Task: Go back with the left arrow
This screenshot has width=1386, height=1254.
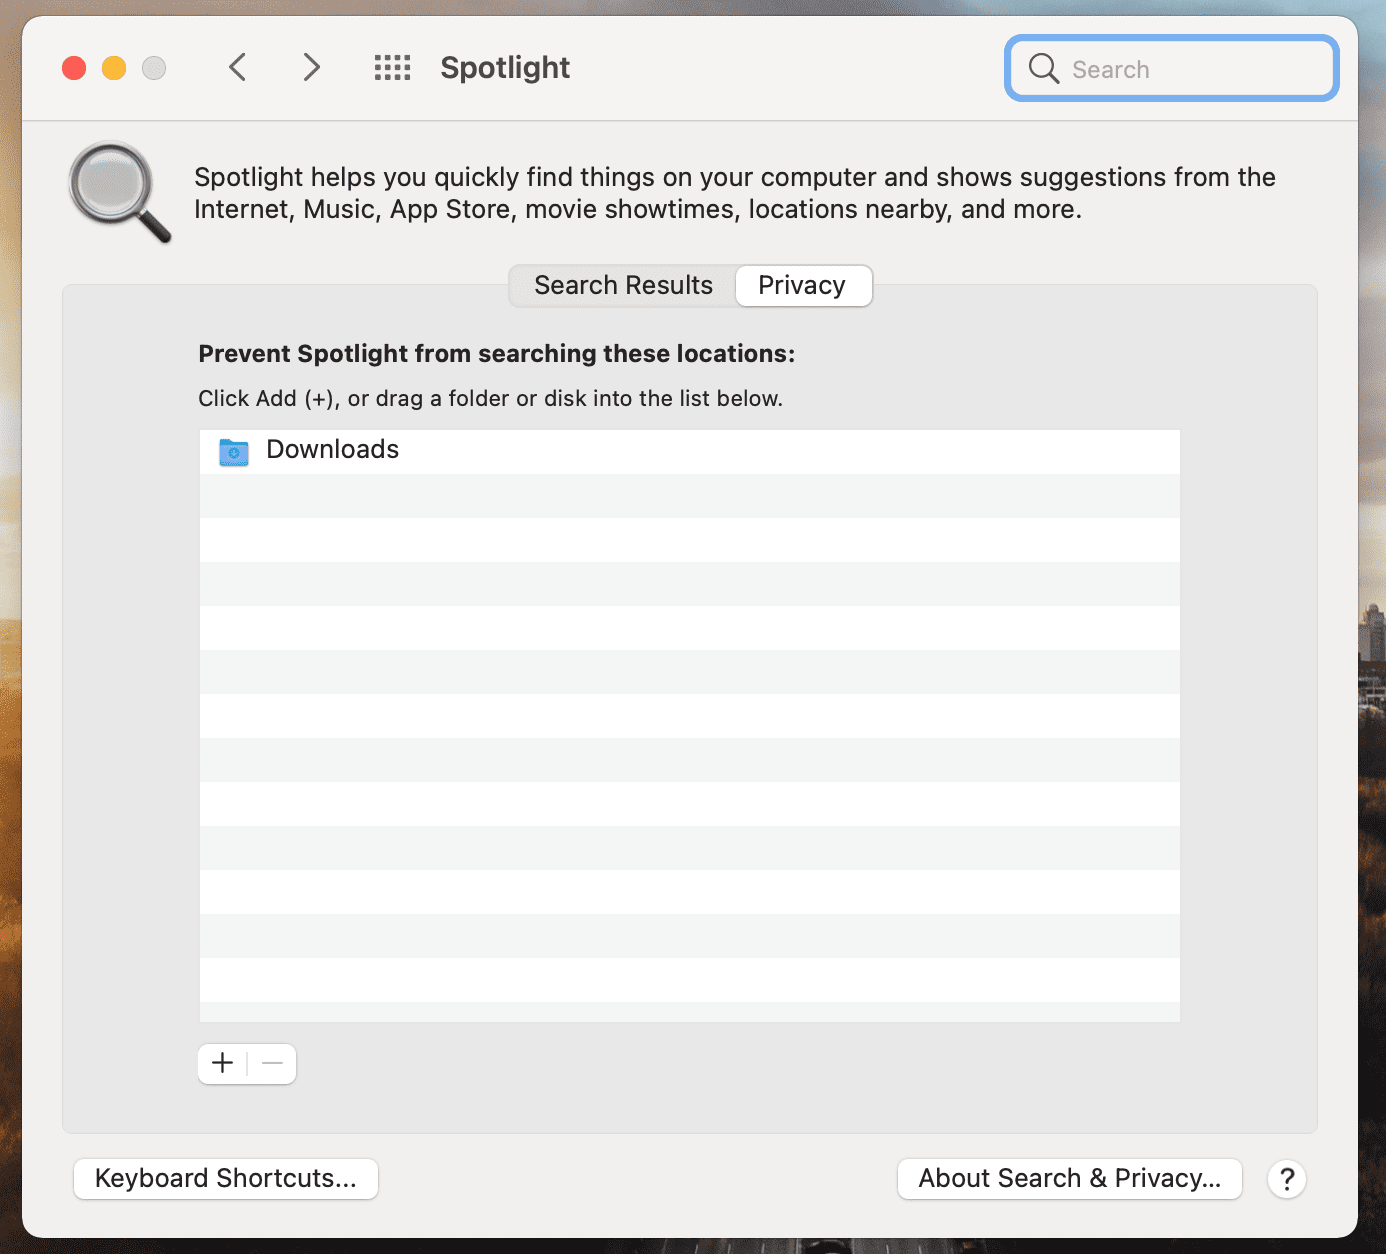Action: tap(237, 68)
